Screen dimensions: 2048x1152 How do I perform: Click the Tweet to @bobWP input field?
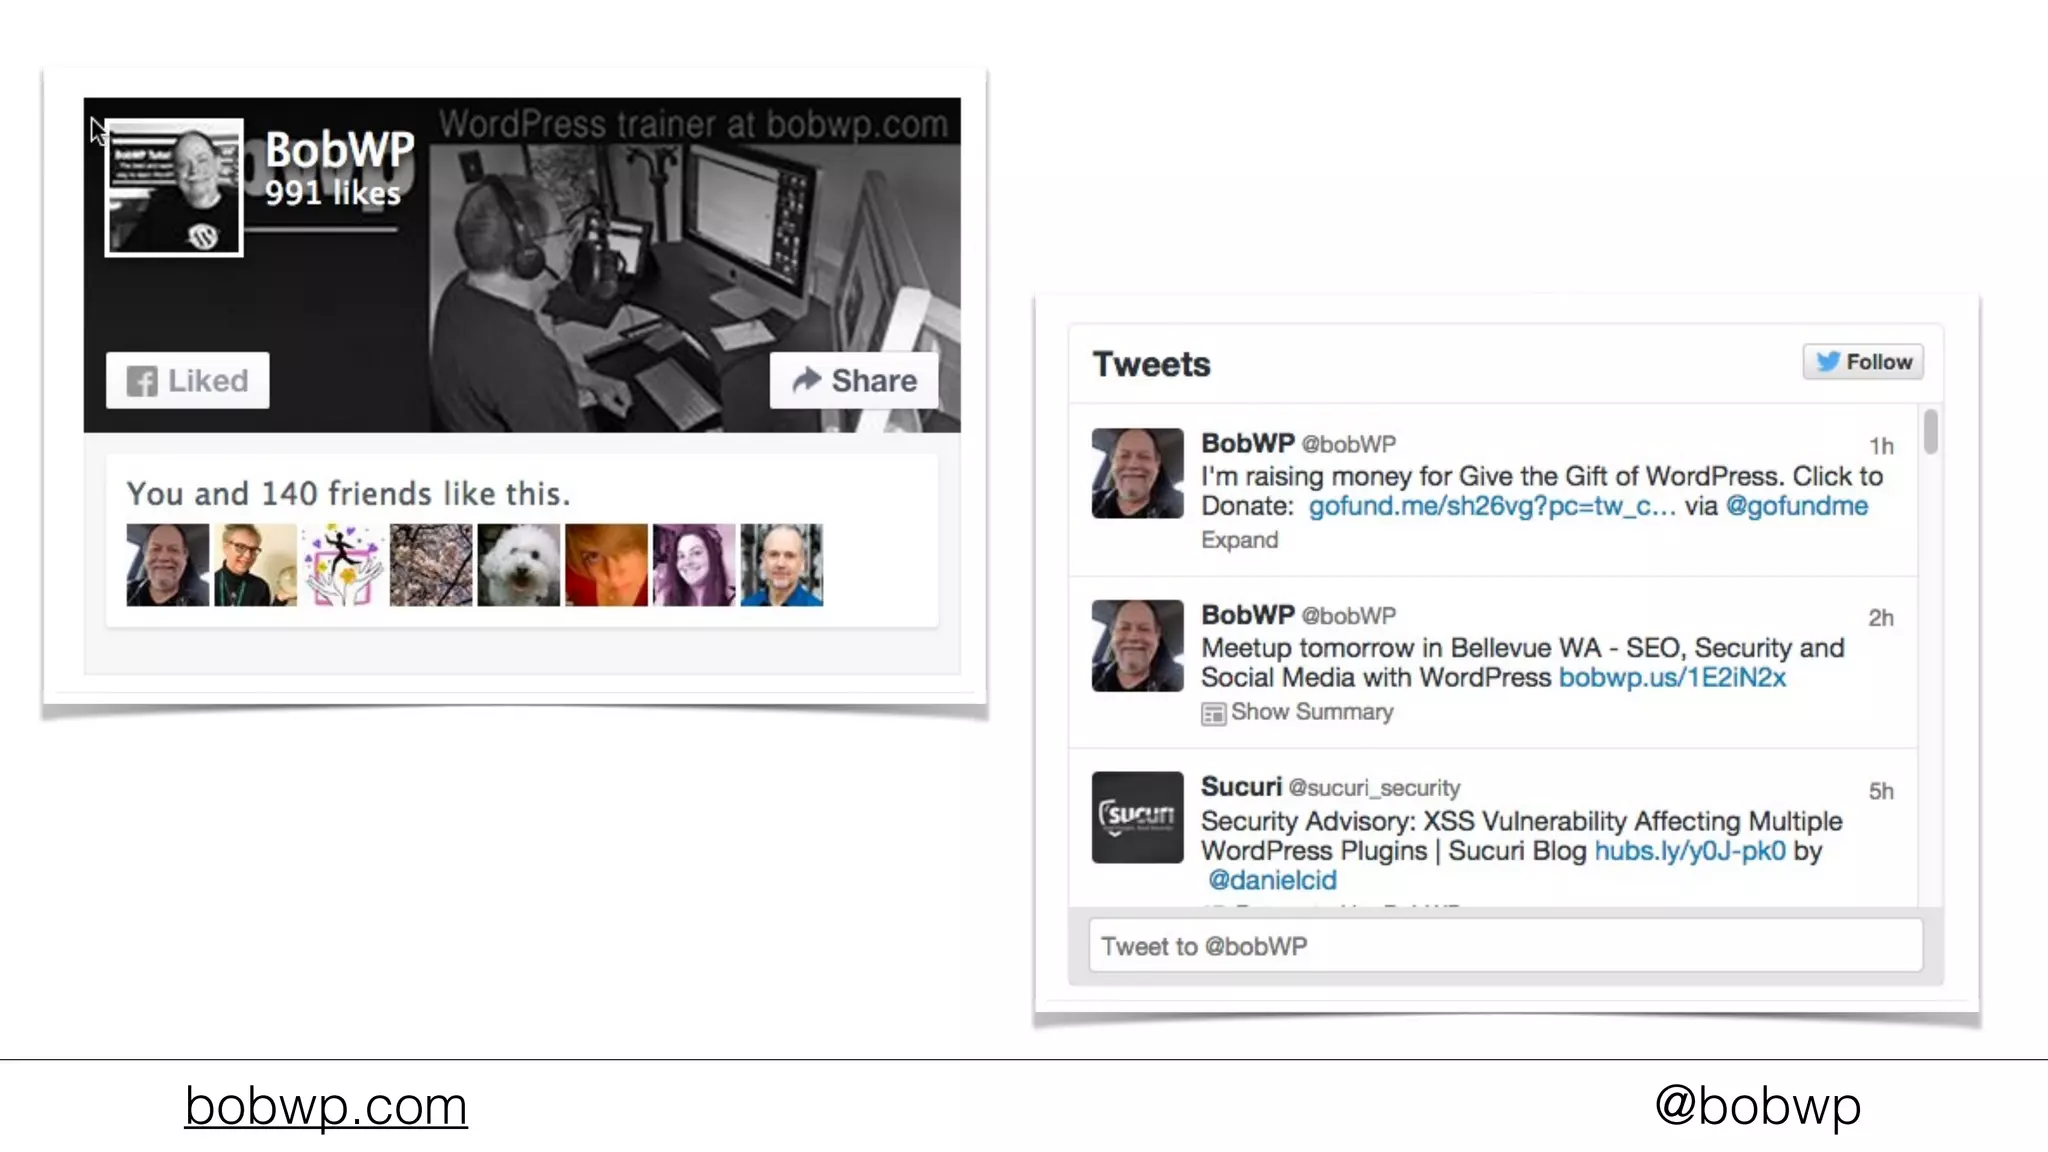click(1505, 945)
